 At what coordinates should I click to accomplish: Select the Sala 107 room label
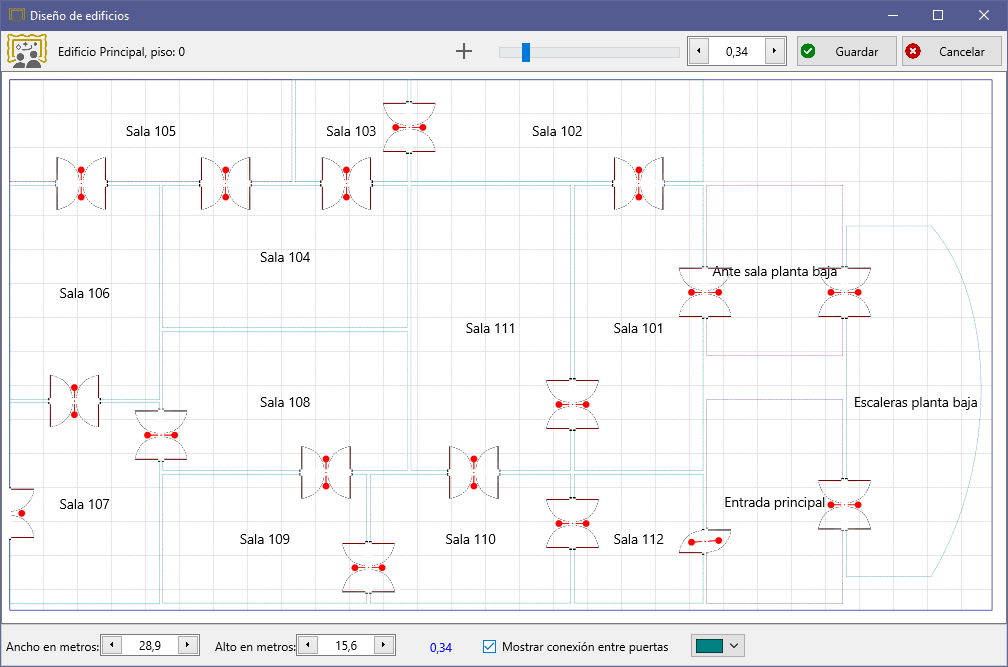84,504
